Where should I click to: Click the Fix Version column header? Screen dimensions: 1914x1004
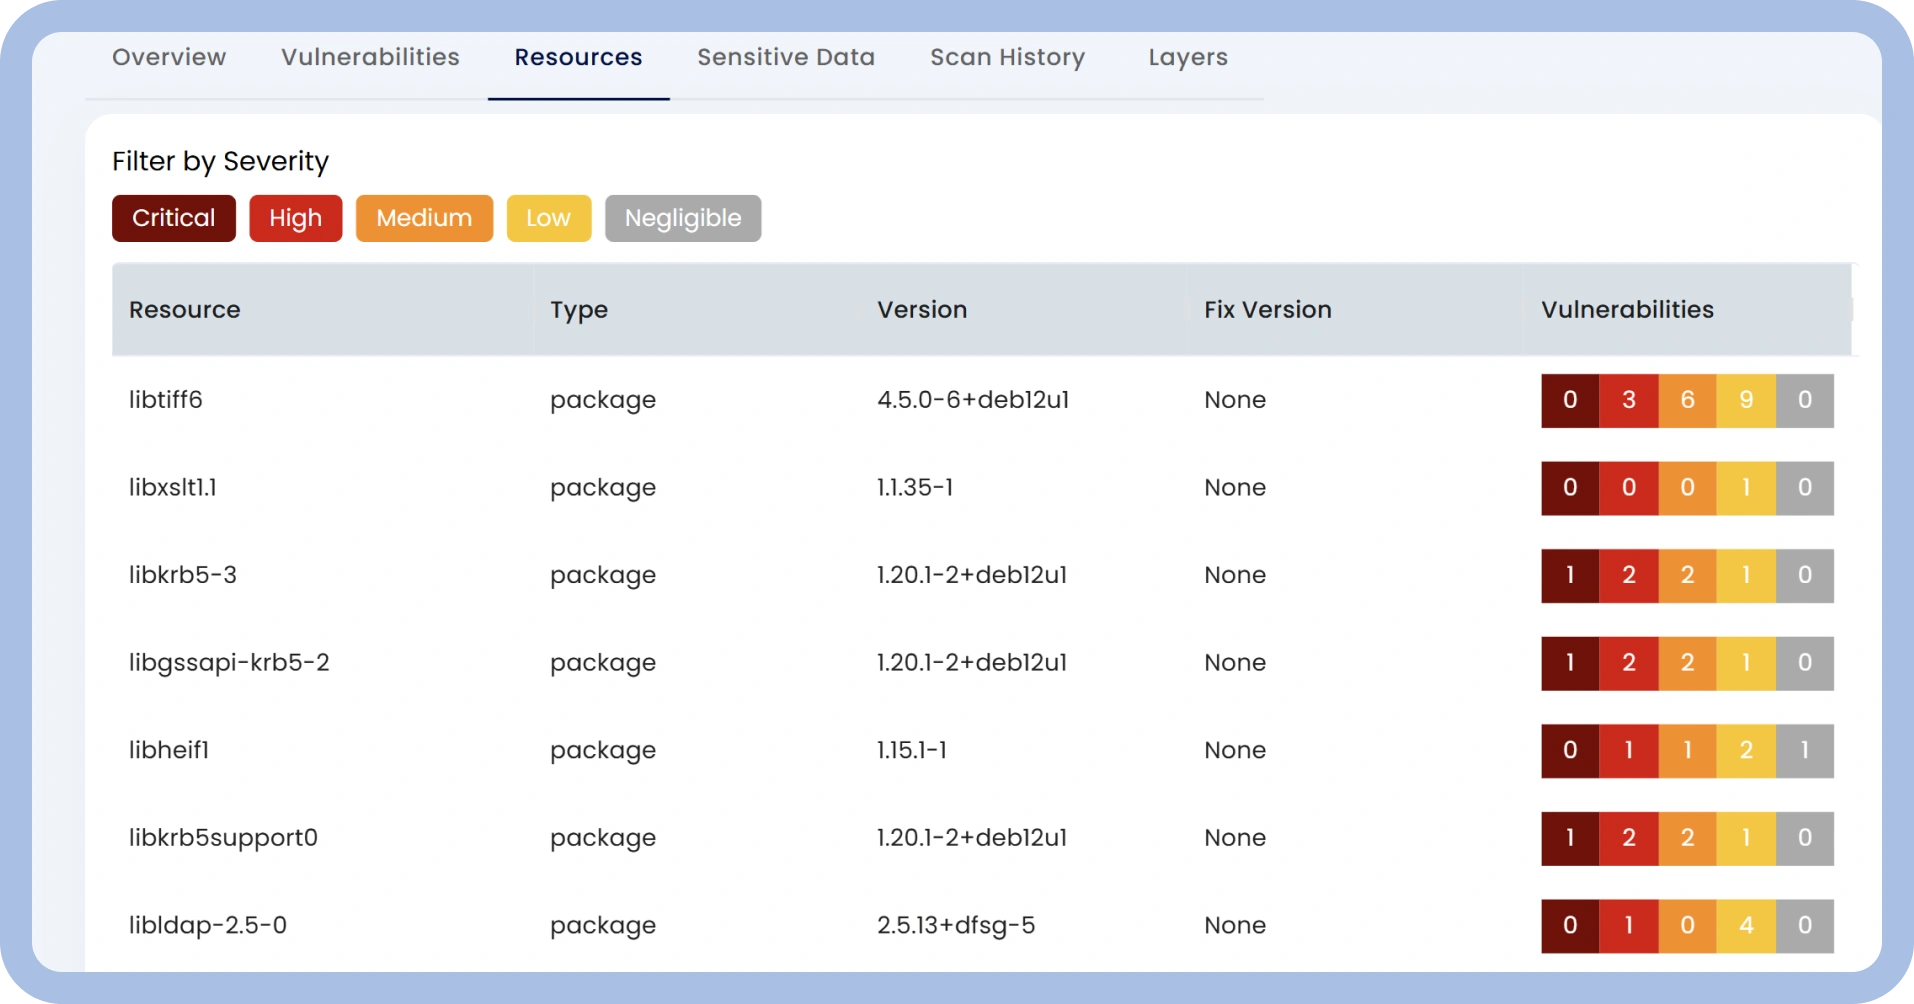(1266, 310)
